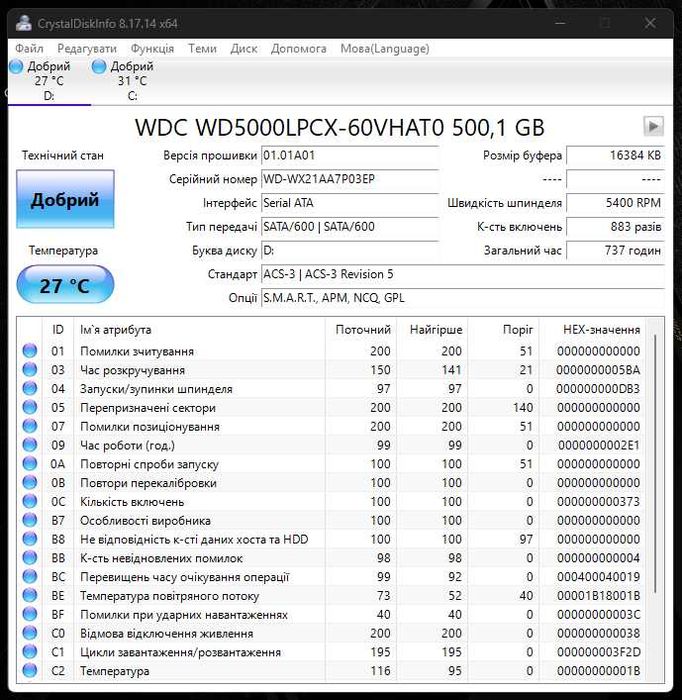Open the Диск menu
682x700 pixels.
click(244, 48)
